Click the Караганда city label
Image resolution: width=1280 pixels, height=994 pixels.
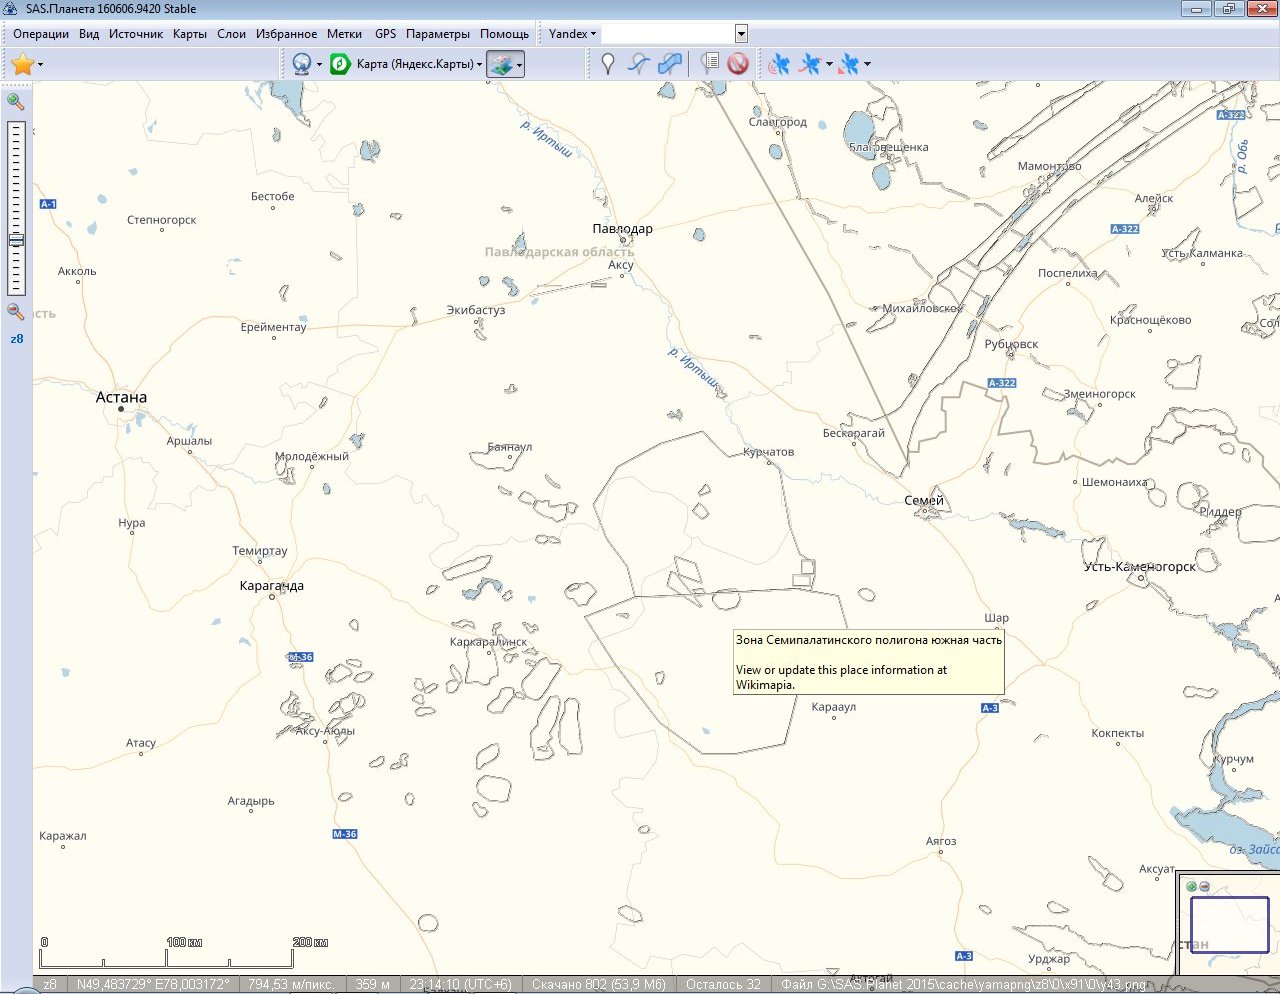click(x=272, y=586)
